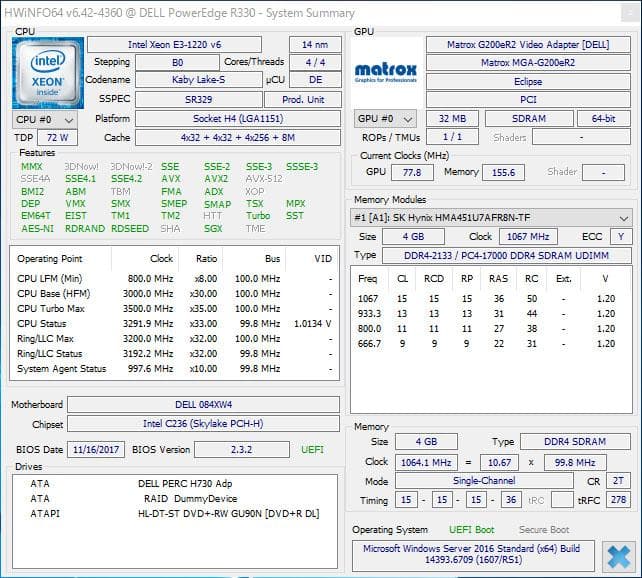Viewport: 642px width, 578px height.
Task: Click the RDSEED feature label
Action: [130, 228]
